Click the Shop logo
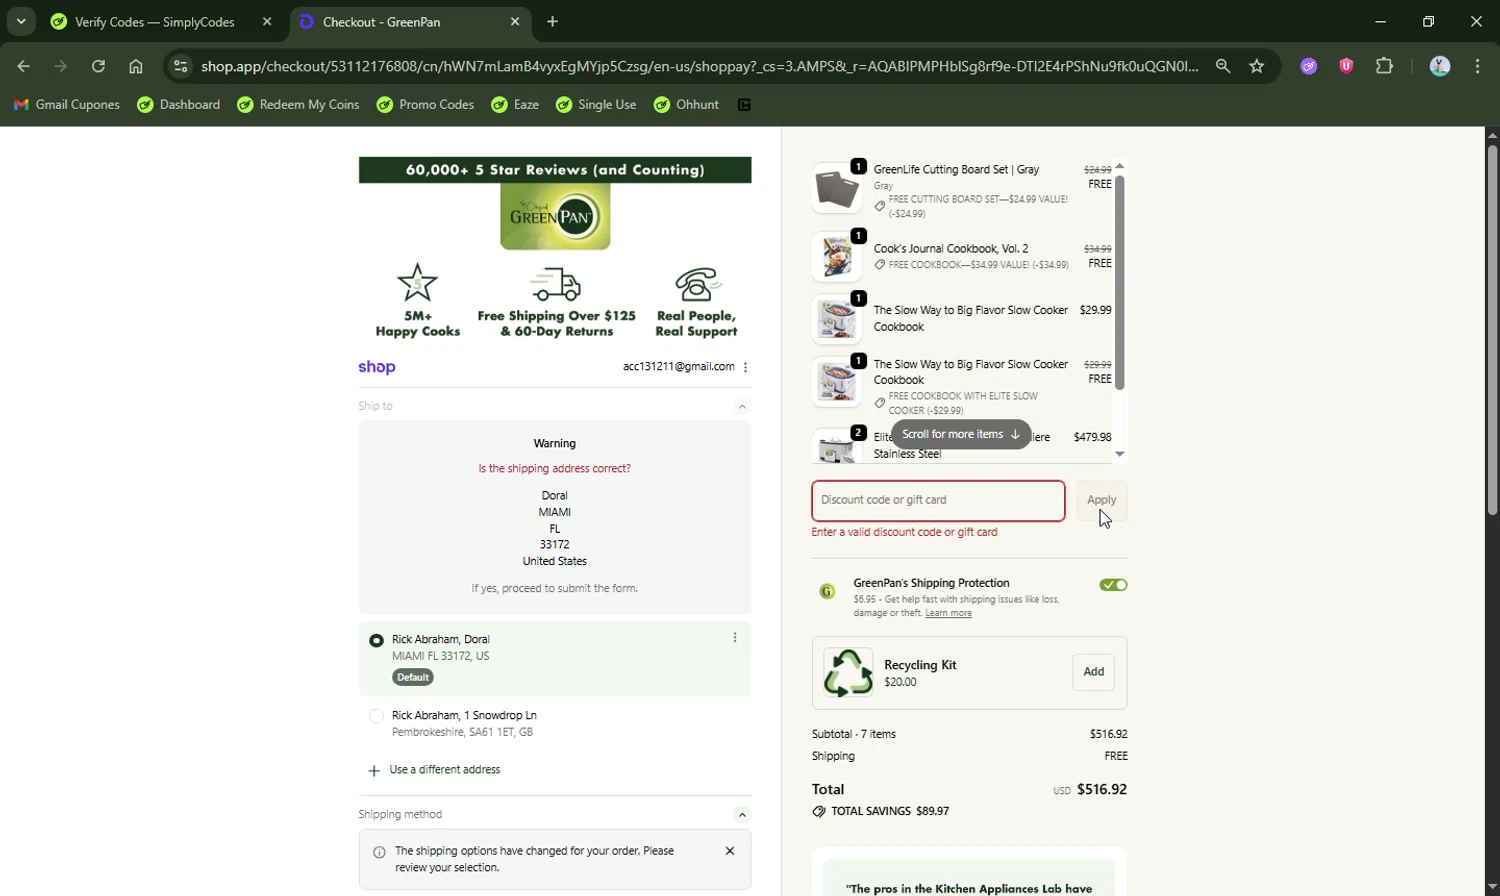The image size is (1500, 896). pos(377,367)
